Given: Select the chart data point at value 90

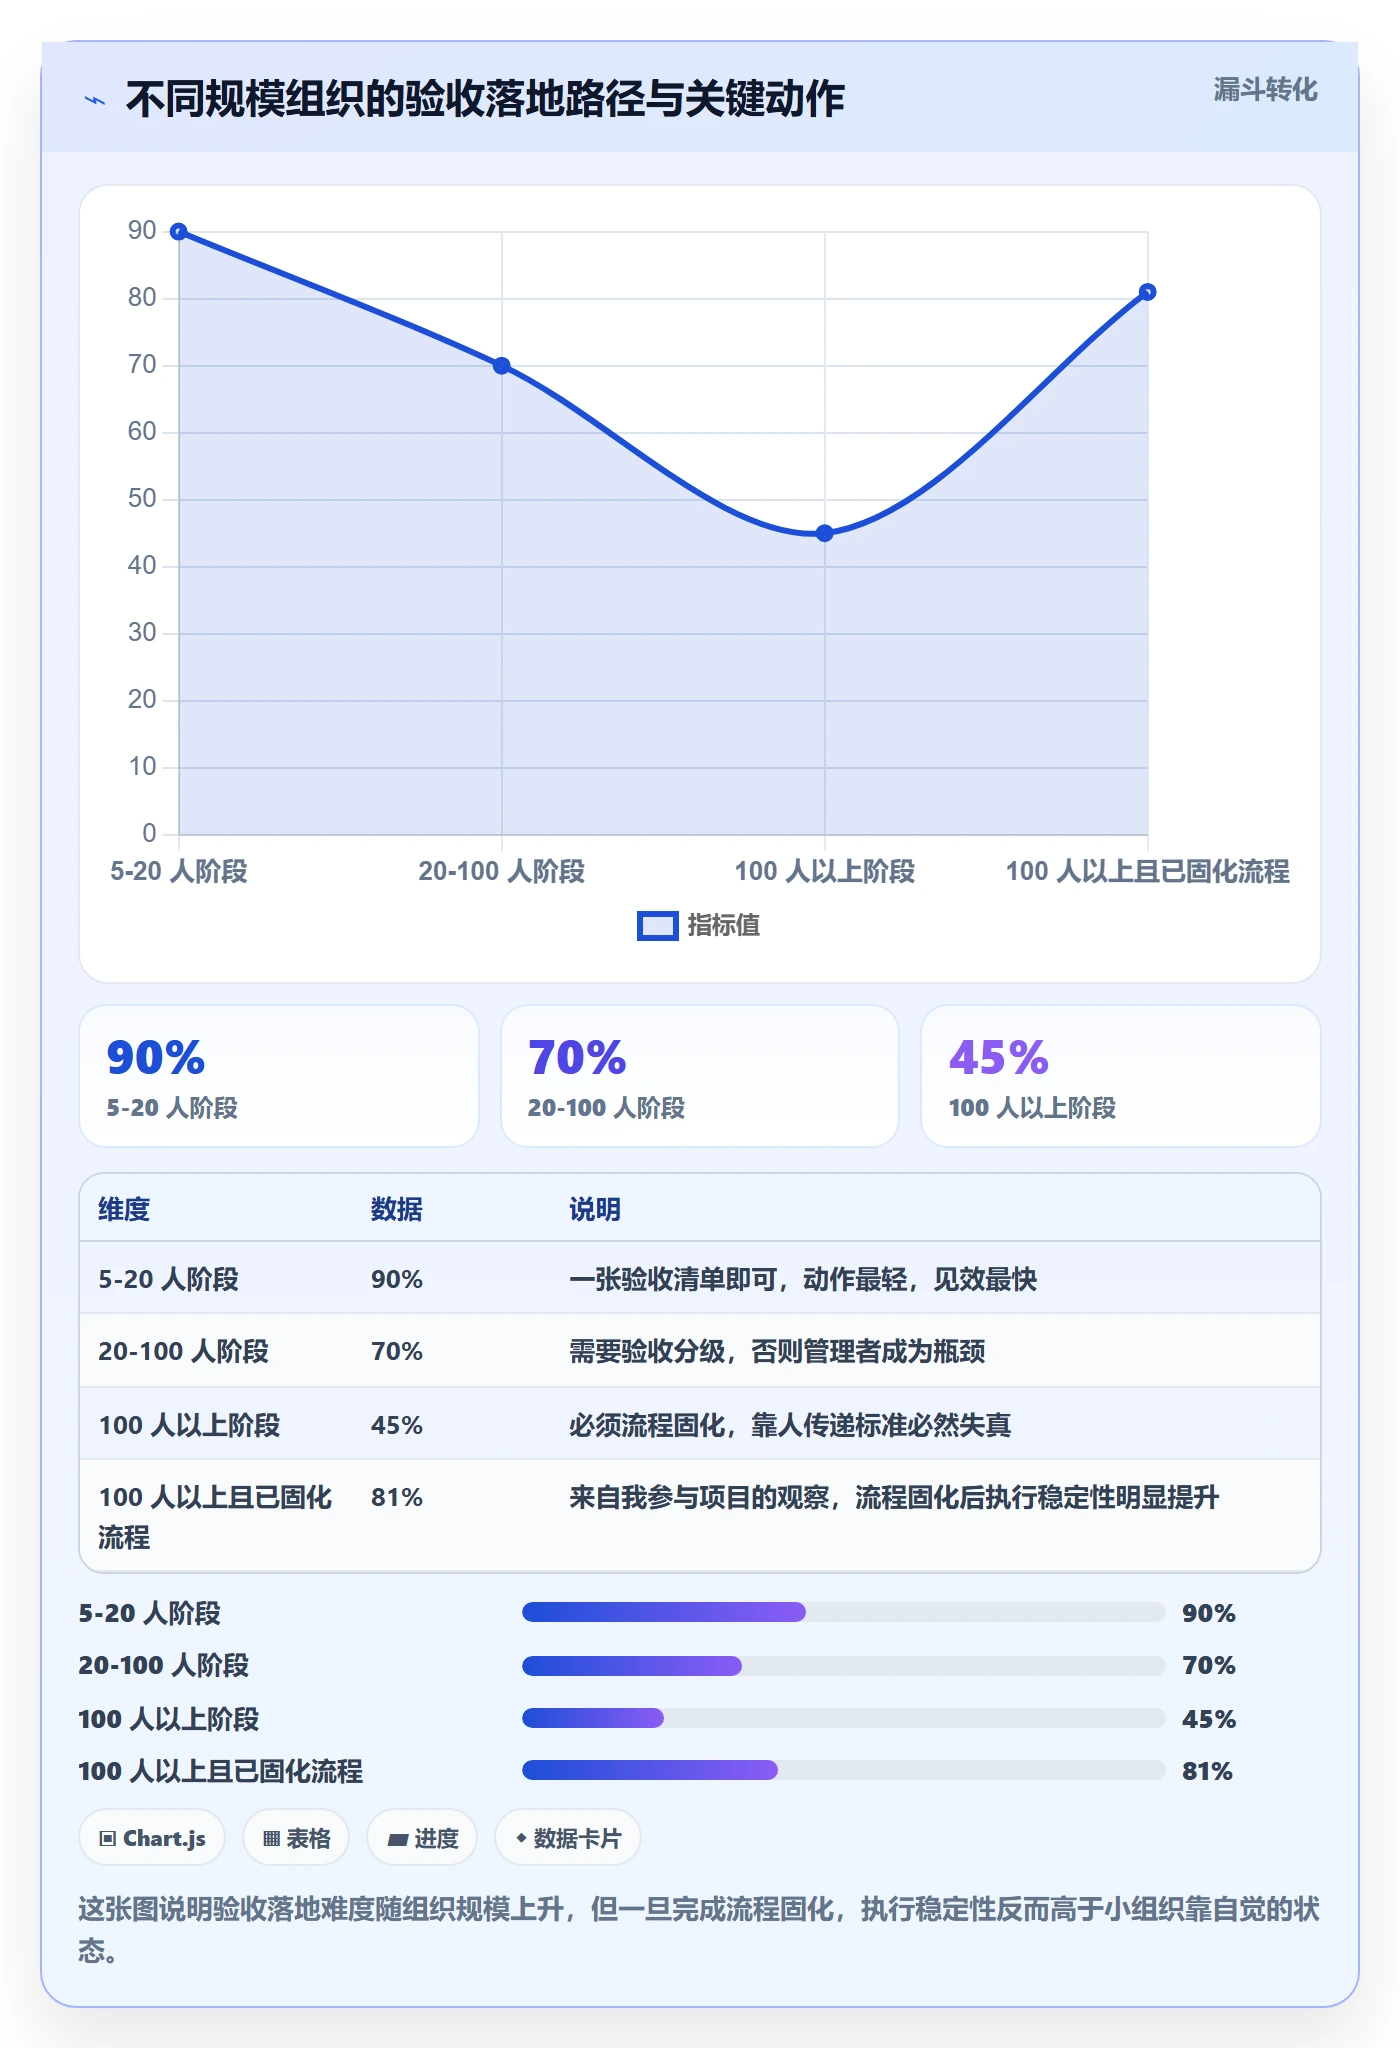Looking at the screenshot, I should pyautogui.click(x=179, y=232).
